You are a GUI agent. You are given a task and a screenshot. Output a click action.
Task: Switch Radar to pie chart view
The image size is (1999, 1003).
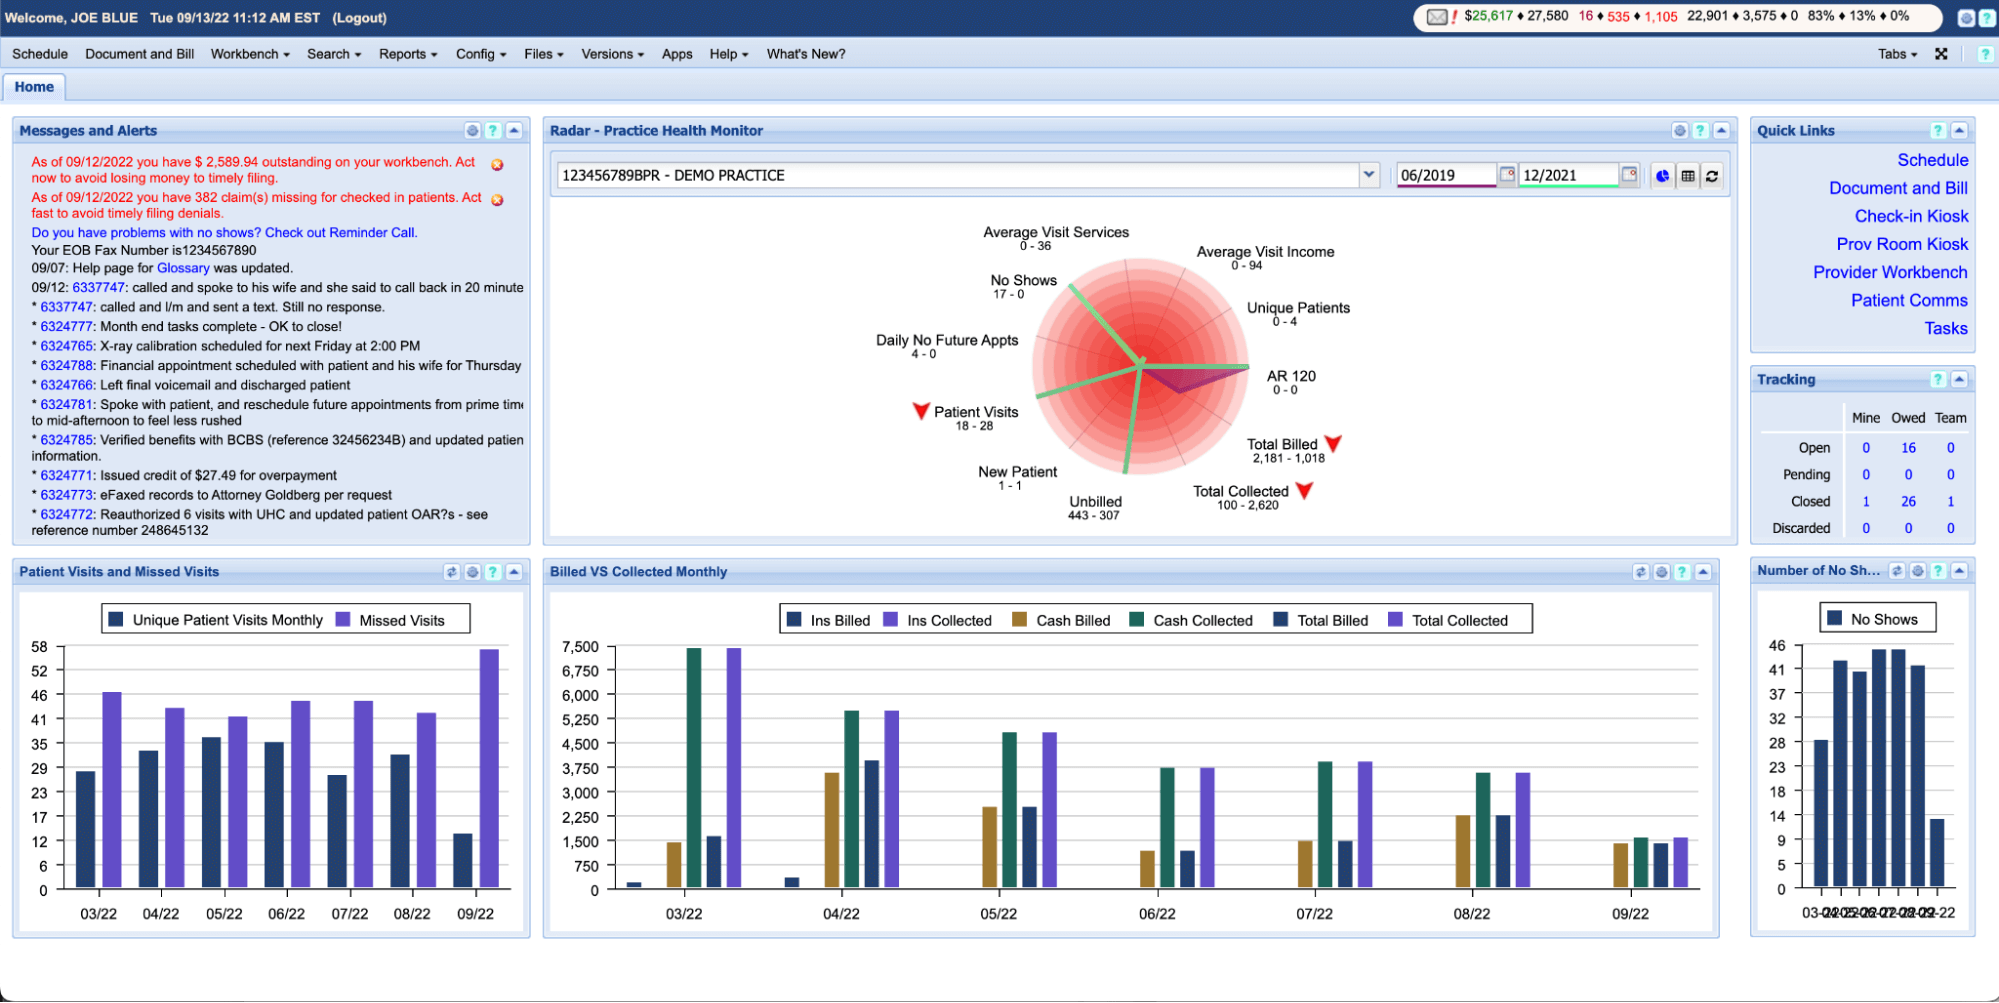pyautogui.click(x=1662, y=176)
